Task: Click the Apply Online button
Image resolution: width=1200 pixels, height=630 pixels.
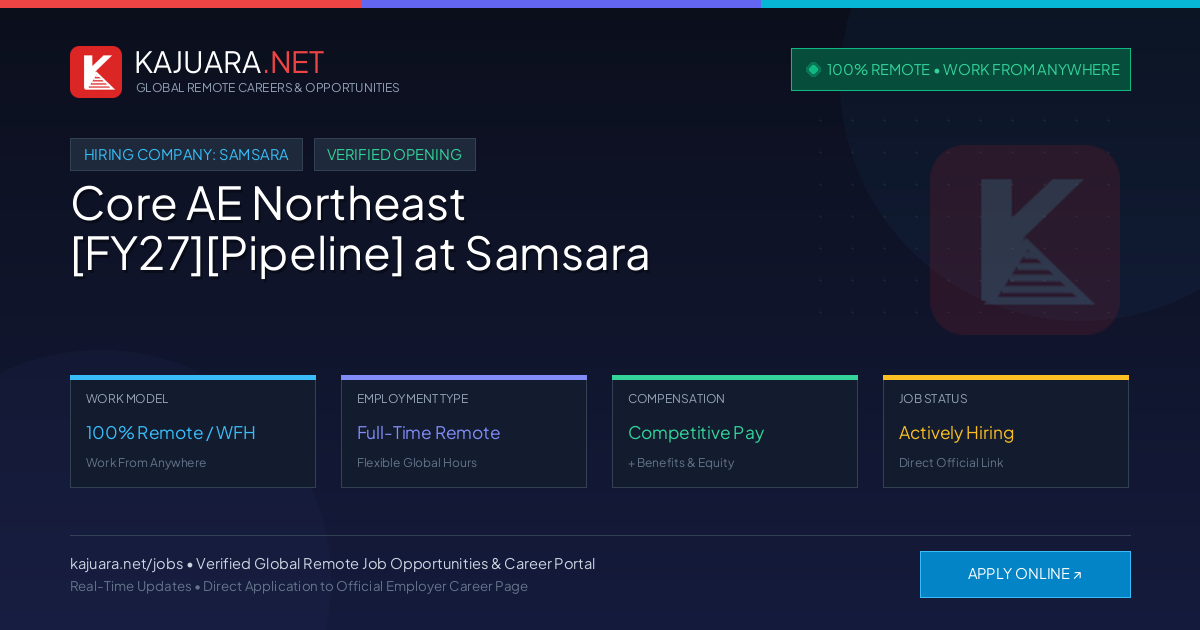Action: click(1025, 574)
